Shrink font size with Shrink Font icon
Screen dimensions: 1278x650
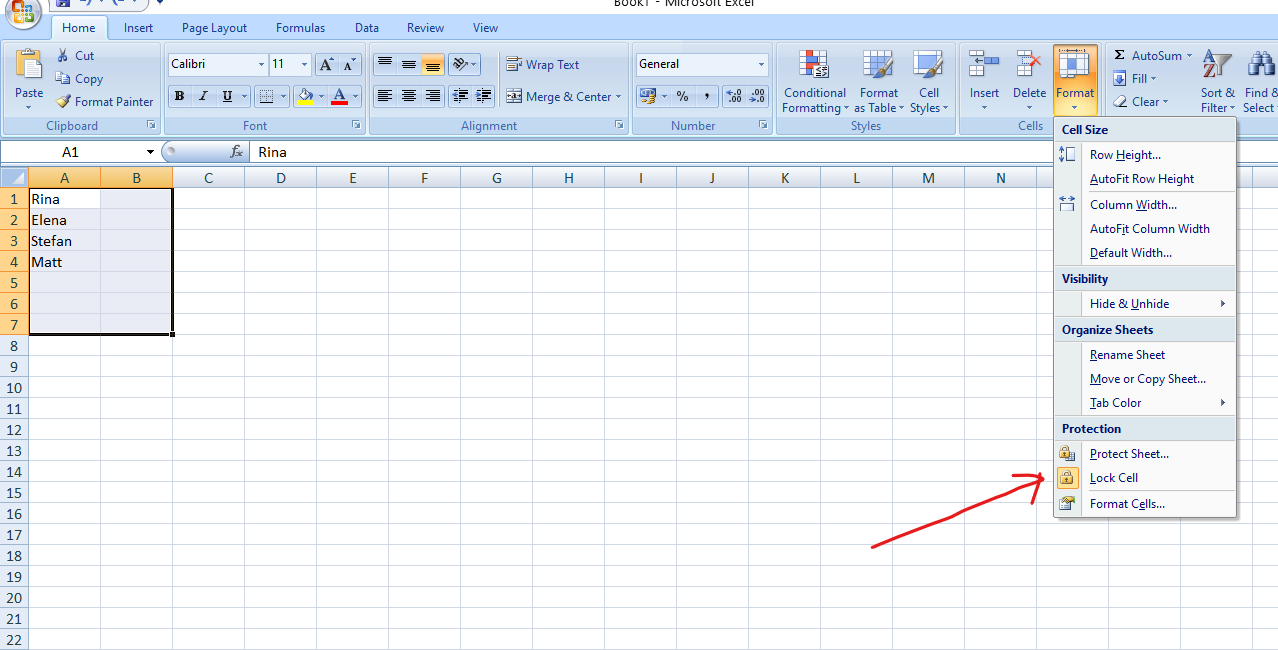[349, 65]
